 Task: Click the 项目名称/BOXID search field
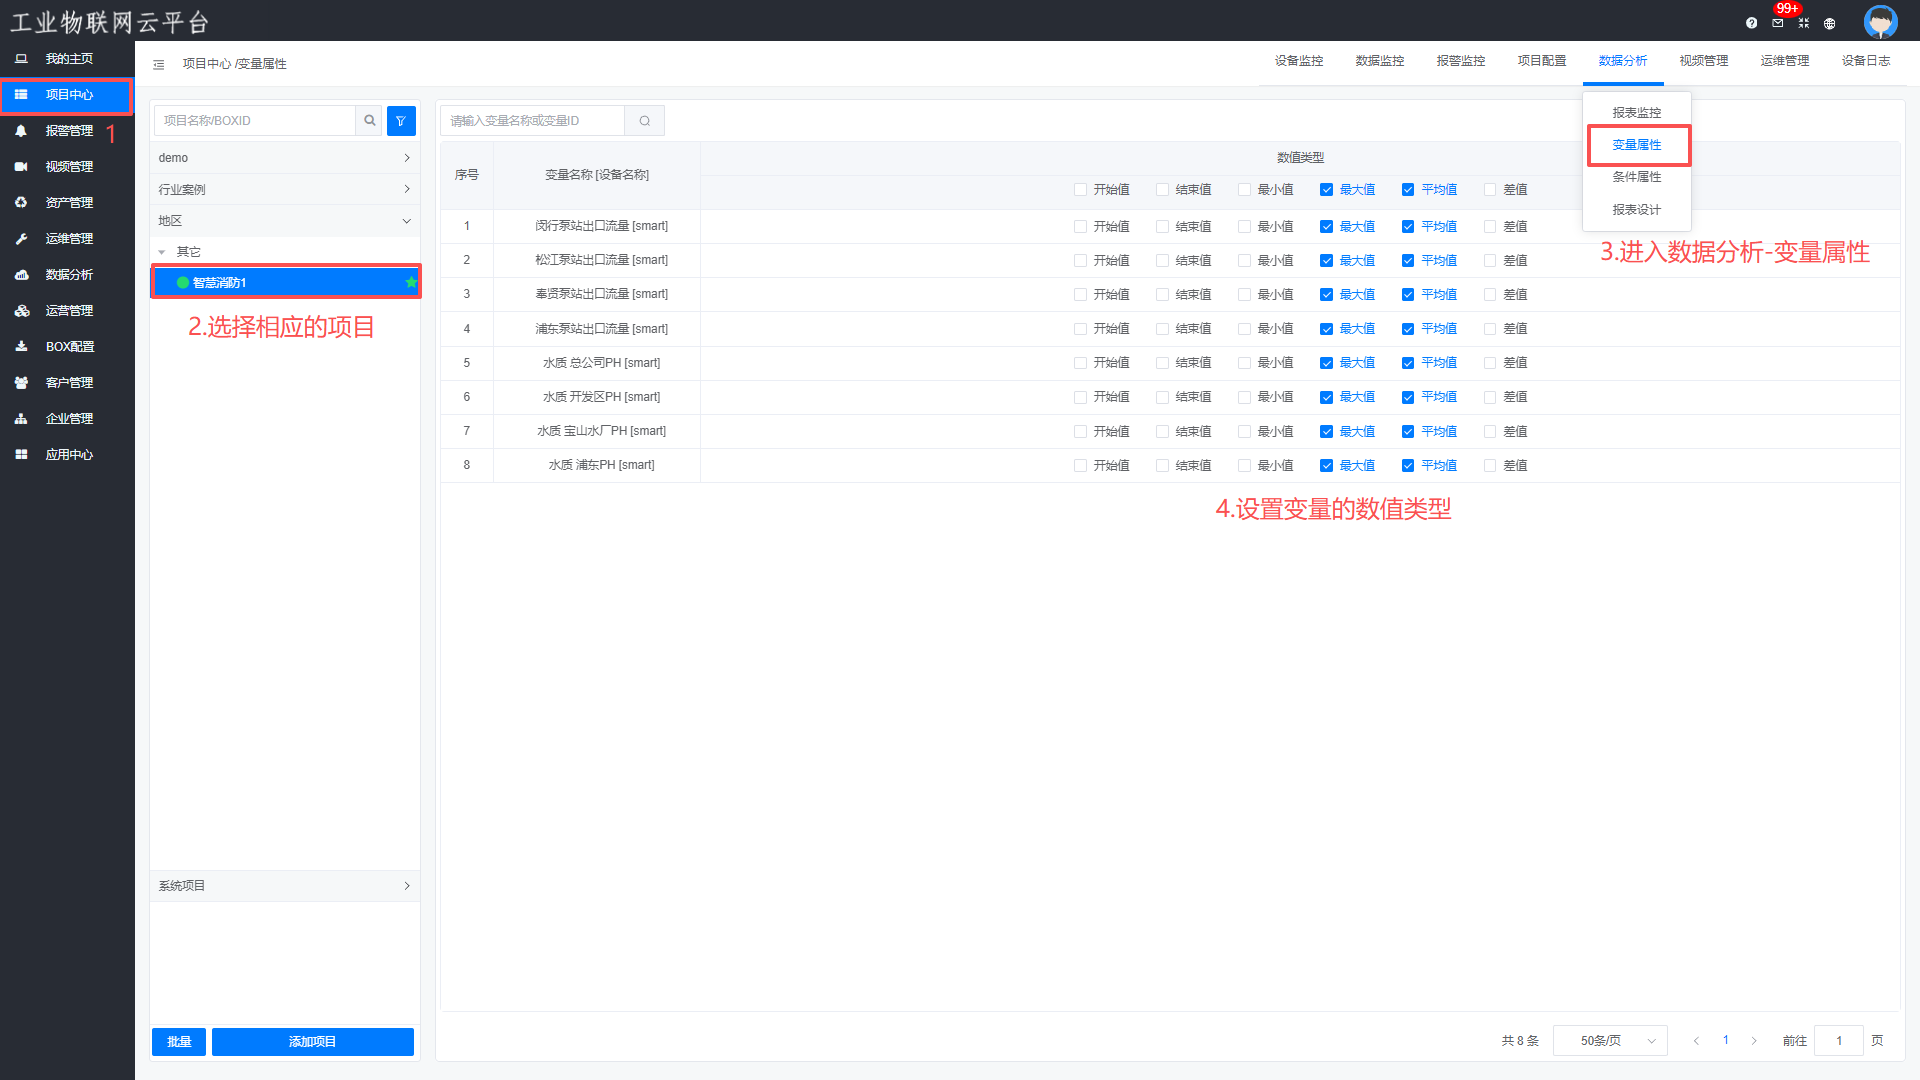(x=255, y=121)
